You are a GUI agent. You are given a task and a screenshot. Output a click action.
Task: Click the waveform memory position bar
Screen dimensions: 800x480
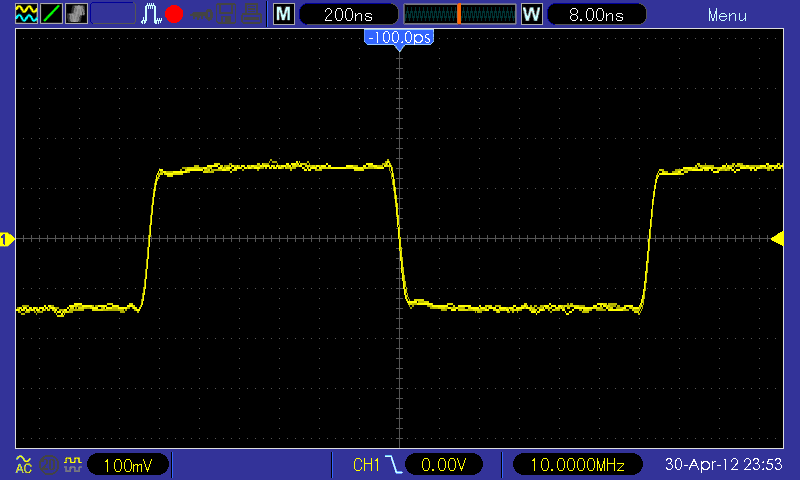[x=460, y=14]
